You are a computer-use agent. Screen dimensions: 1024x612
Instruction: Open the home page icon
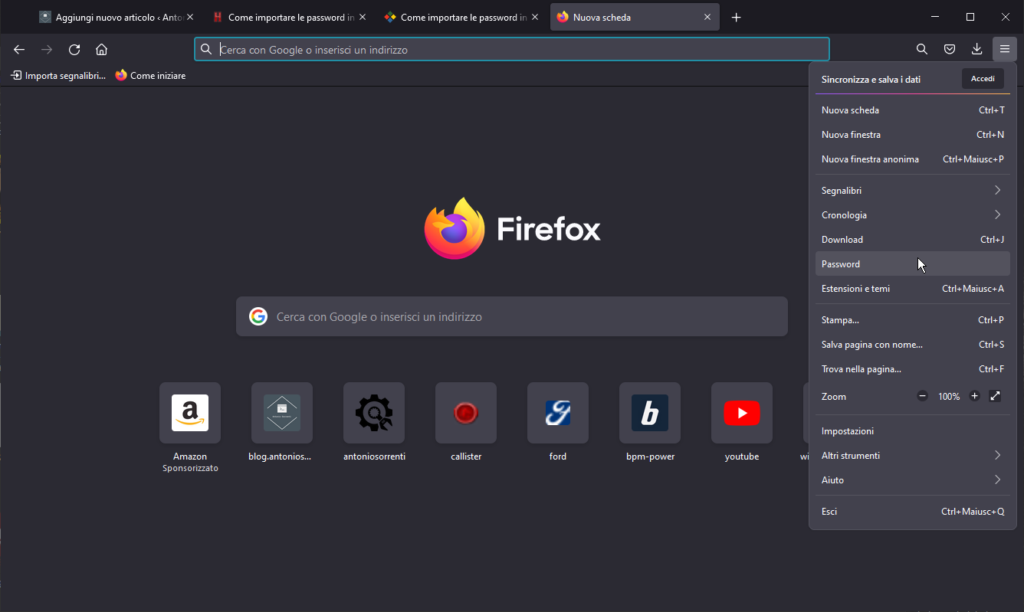click(101, 50)
